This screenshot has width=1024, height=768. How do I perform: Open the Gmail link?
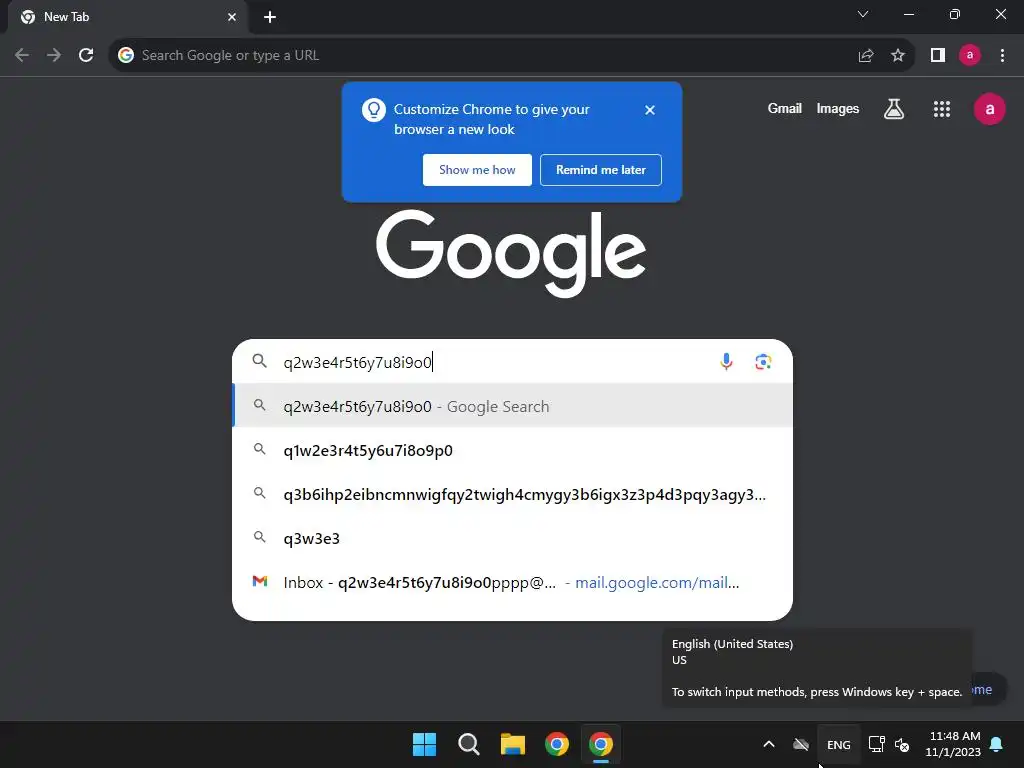click(784, 109)
